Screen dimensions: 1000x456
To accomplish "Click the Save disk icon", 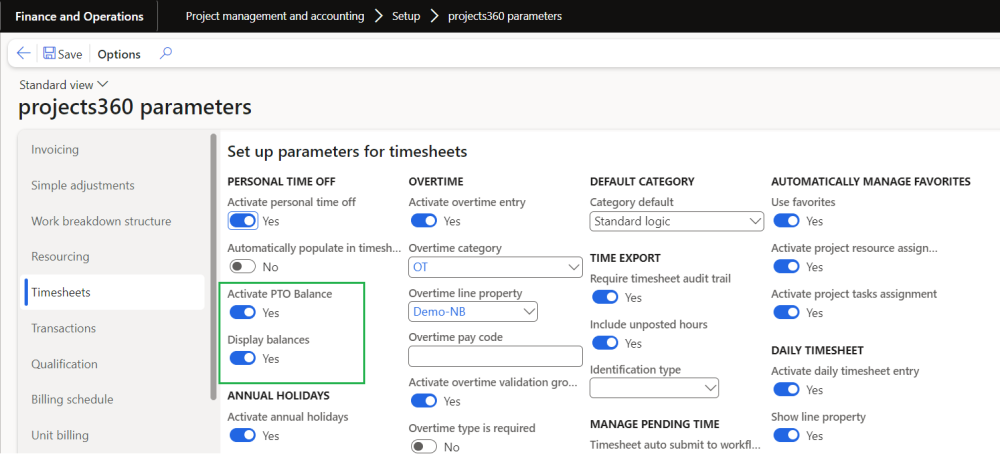I will pyautogui.click(x=49, y=54).
